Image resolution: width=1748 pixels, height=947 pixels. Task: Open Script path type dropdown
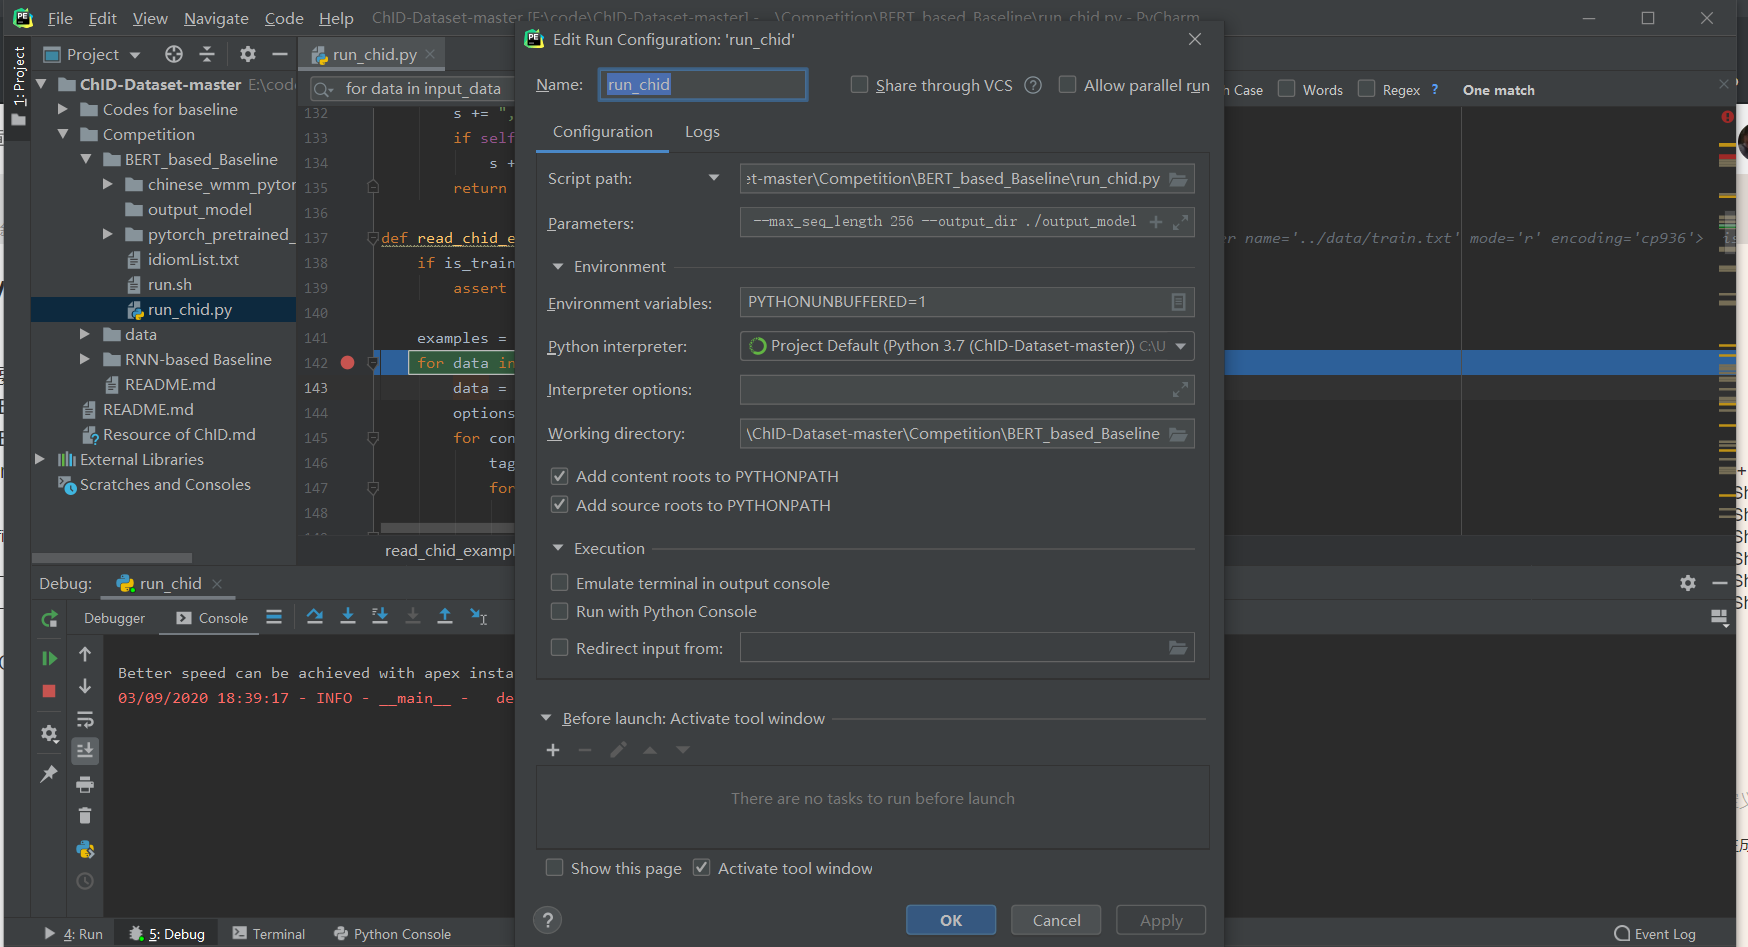(714, 178)
